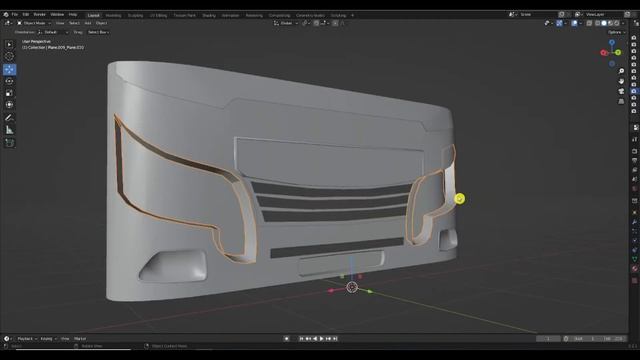The image size is (640, 360).
Task: Click the yellow origin point in viewport
Action: tap(460, 199)
